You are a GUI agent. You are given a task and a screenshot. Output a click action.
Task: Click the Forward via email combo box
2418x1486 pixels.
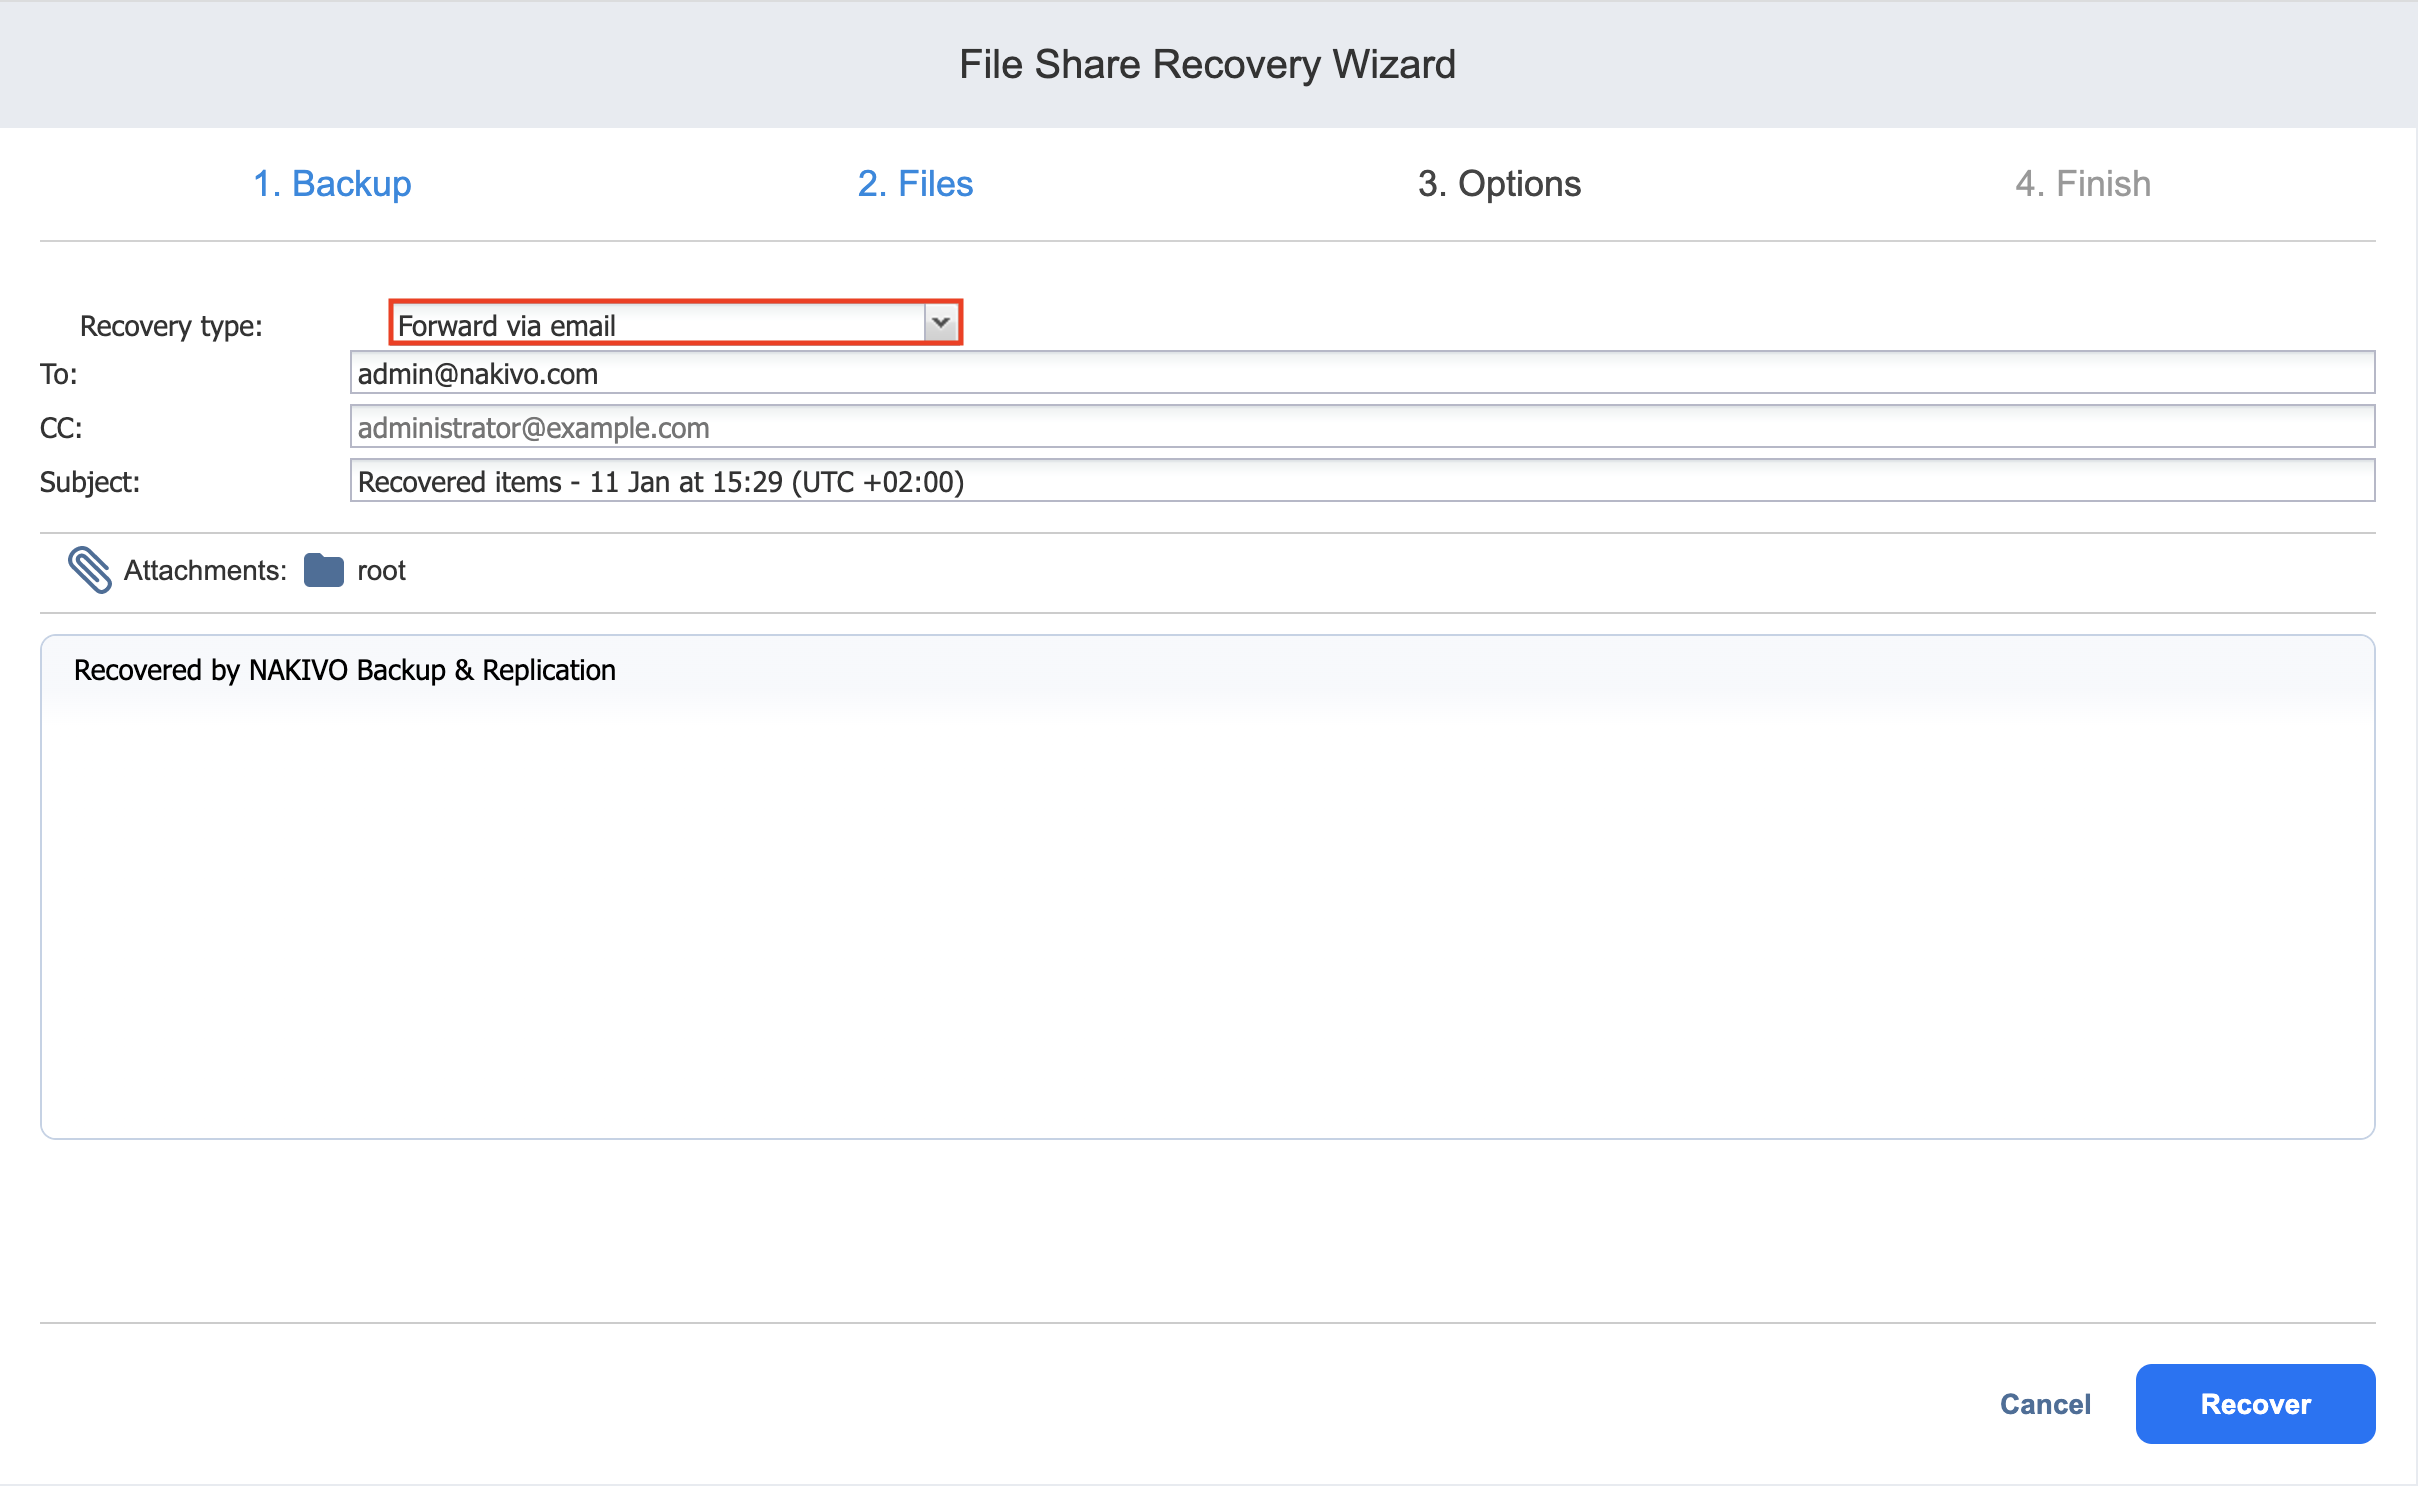pos(660,325)
